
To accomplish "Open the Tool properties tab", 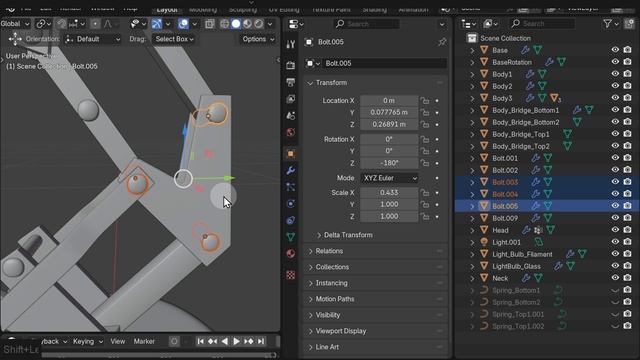I will click(291, 44).
